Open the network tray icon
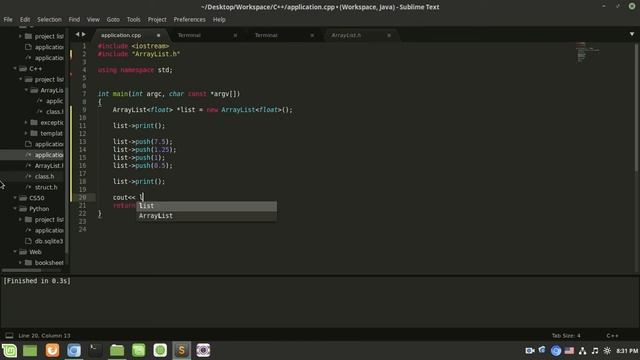This screenshot has height=360, width=640. (x=582, y=351)
